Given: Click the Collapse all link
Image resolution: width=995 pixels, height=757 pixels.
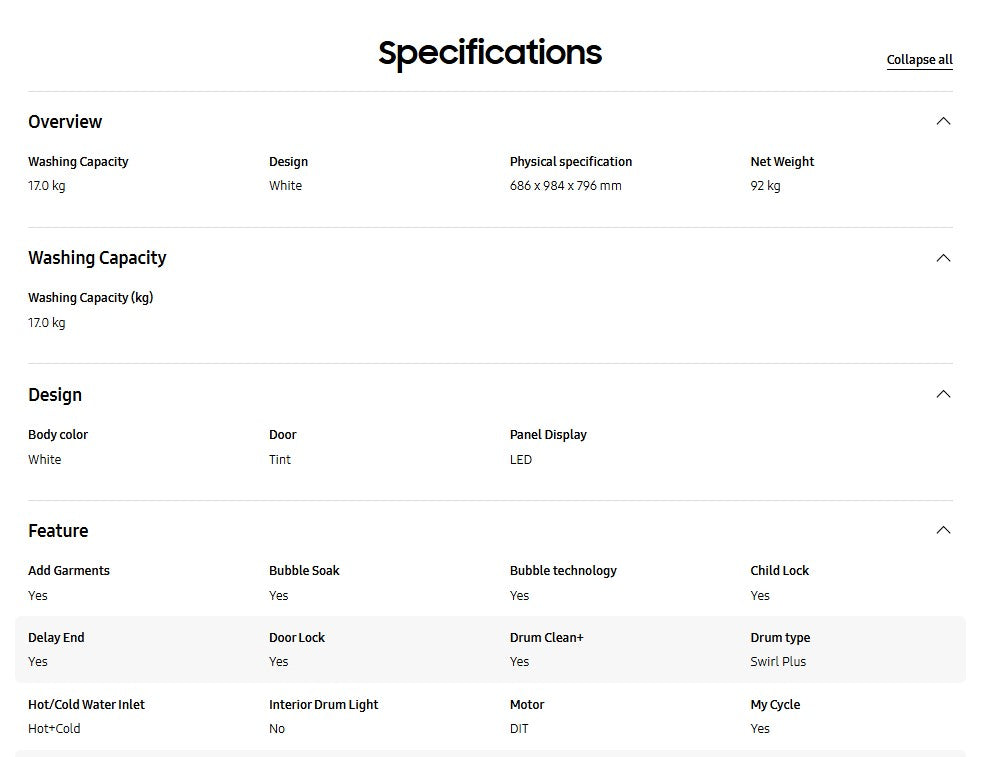Looking at the screenshot, I should pyautogui.click(x=919, y=60).
